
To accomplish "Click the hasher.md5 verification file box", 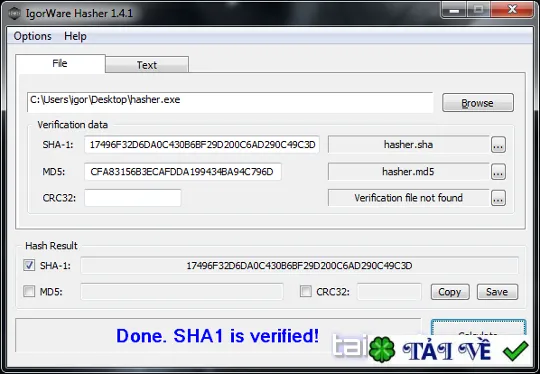I will [408, 172].
